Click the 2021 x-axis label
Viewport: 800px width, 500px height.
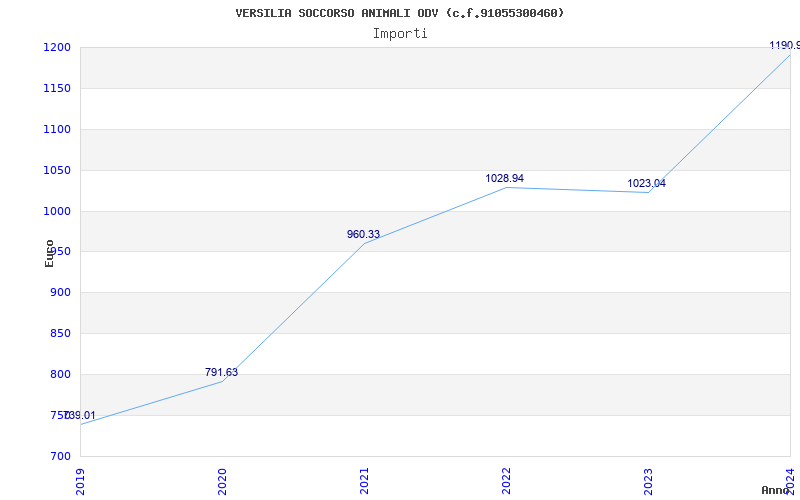pyautogui.click(x=364, y=481)
